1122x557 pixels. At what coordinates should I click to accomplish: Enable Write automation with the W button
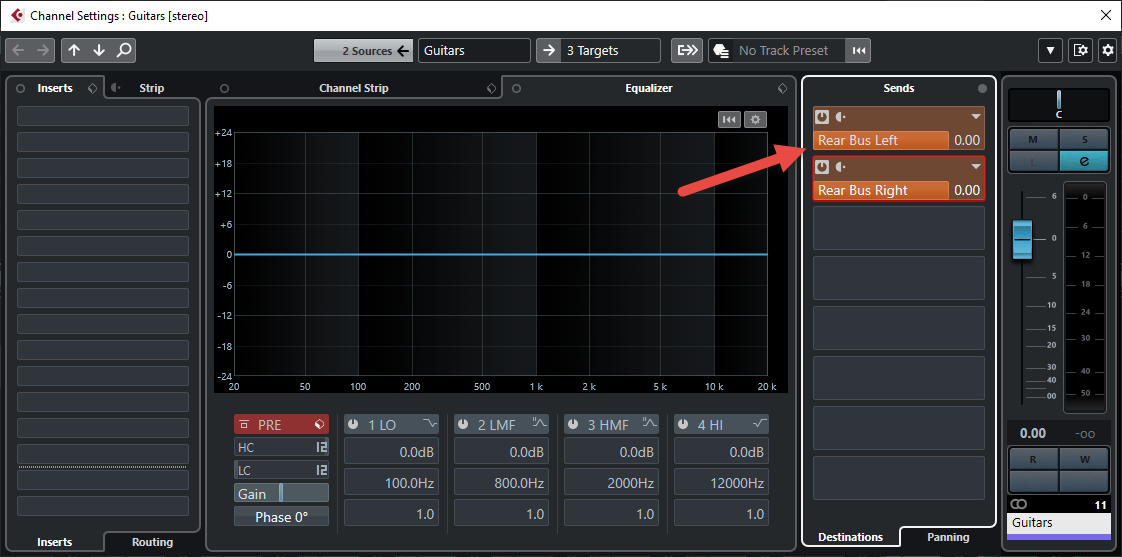coord(1084,460)
